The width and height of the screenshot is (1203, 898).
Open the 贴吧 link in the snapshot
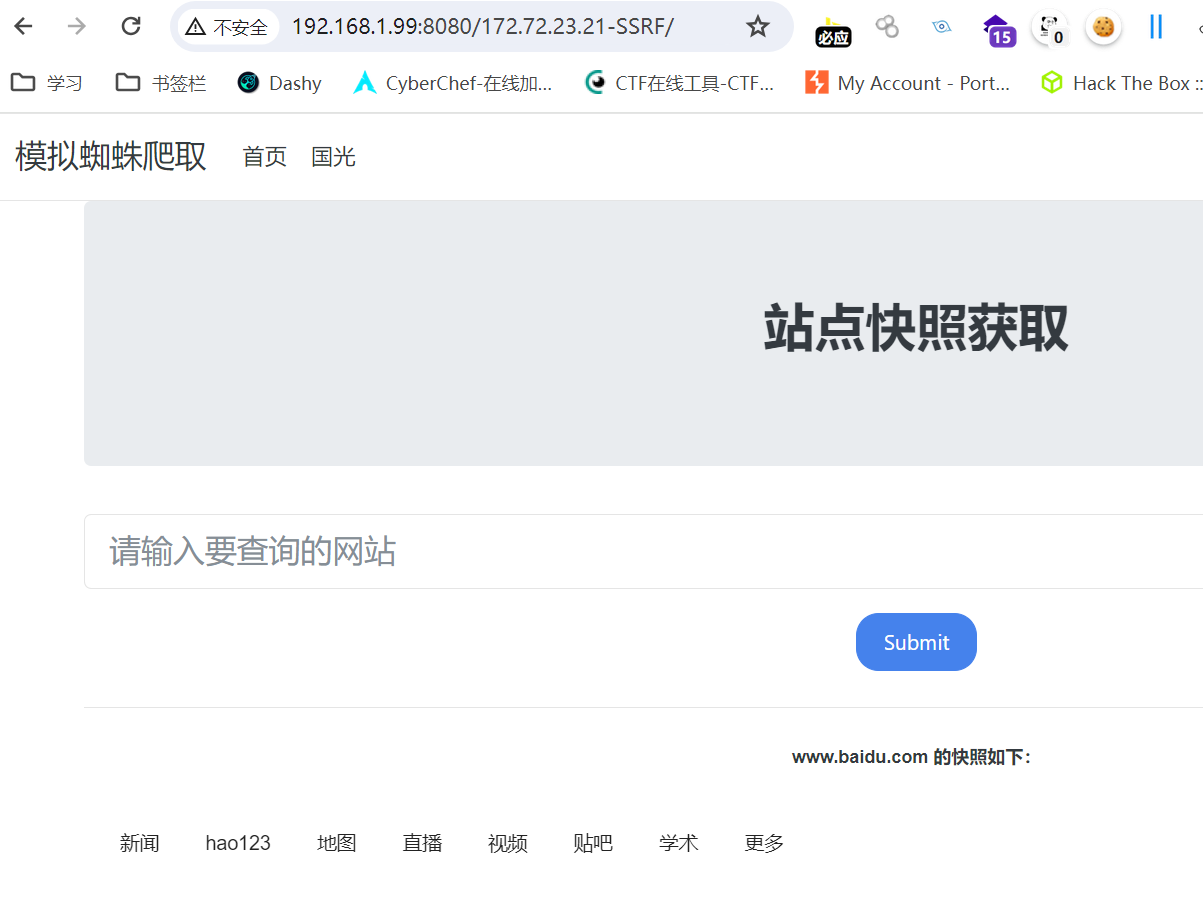point(593,843)
